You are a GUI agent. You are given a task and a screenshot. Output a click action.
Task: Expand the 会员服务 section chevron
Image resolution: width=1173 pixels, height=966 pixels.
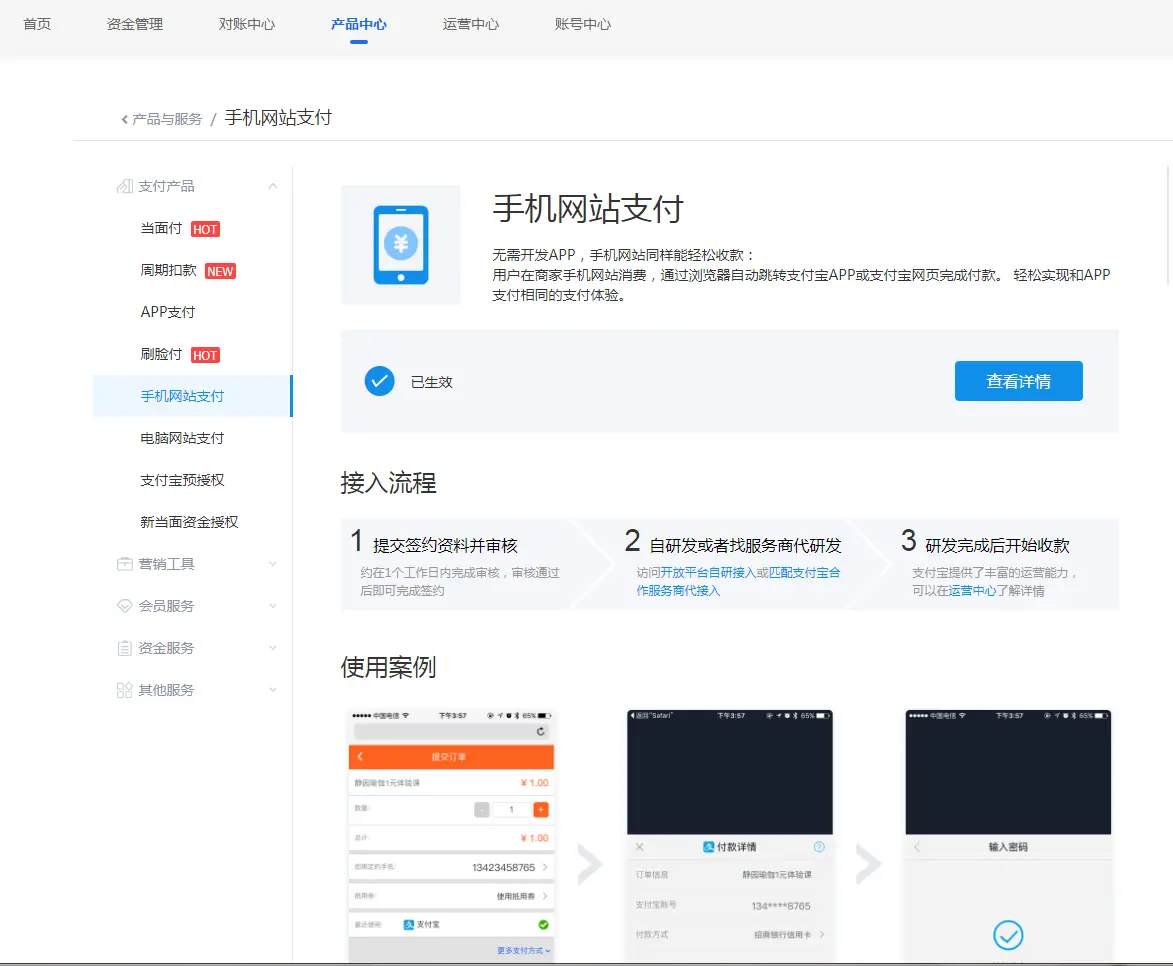point(273,606)
